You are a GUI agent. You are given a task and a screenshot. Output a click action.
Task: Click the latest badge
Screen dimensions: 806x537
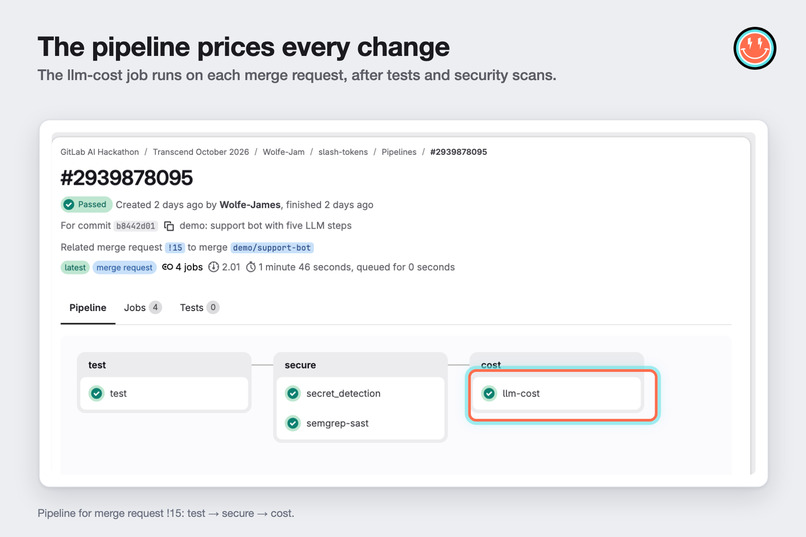click(75, 267)
